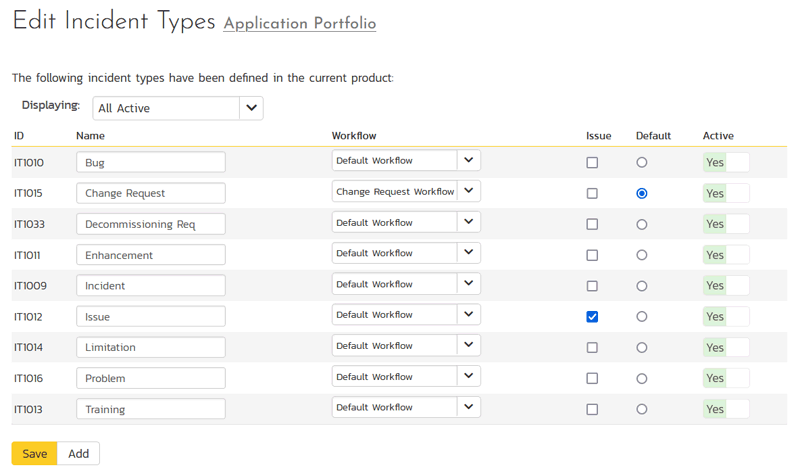Click the Add button
This screenshot has height=476, width=800.
tap(78, 454)
